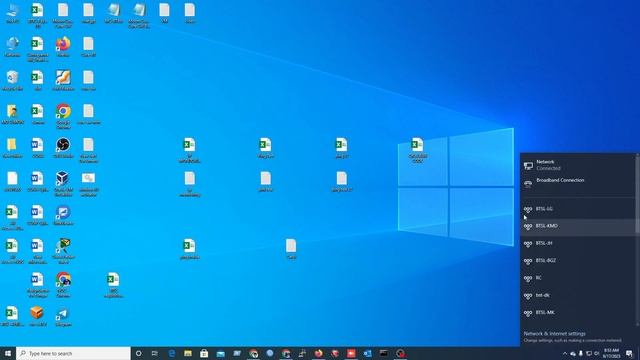Open the Telegram desktop shortcut

point(63,317)
